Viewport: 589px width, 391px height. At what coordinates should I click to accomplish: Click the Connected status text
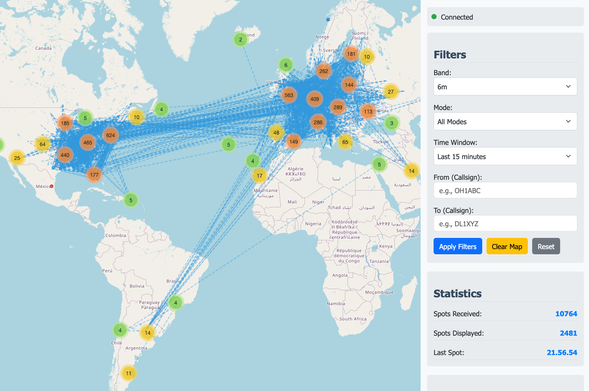click(456, 17)
